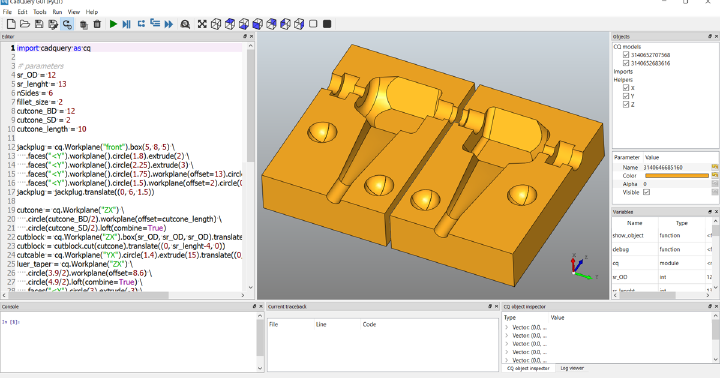Click the Type column header in Variables
Screen dimensions: 720x378
[681, 223]
